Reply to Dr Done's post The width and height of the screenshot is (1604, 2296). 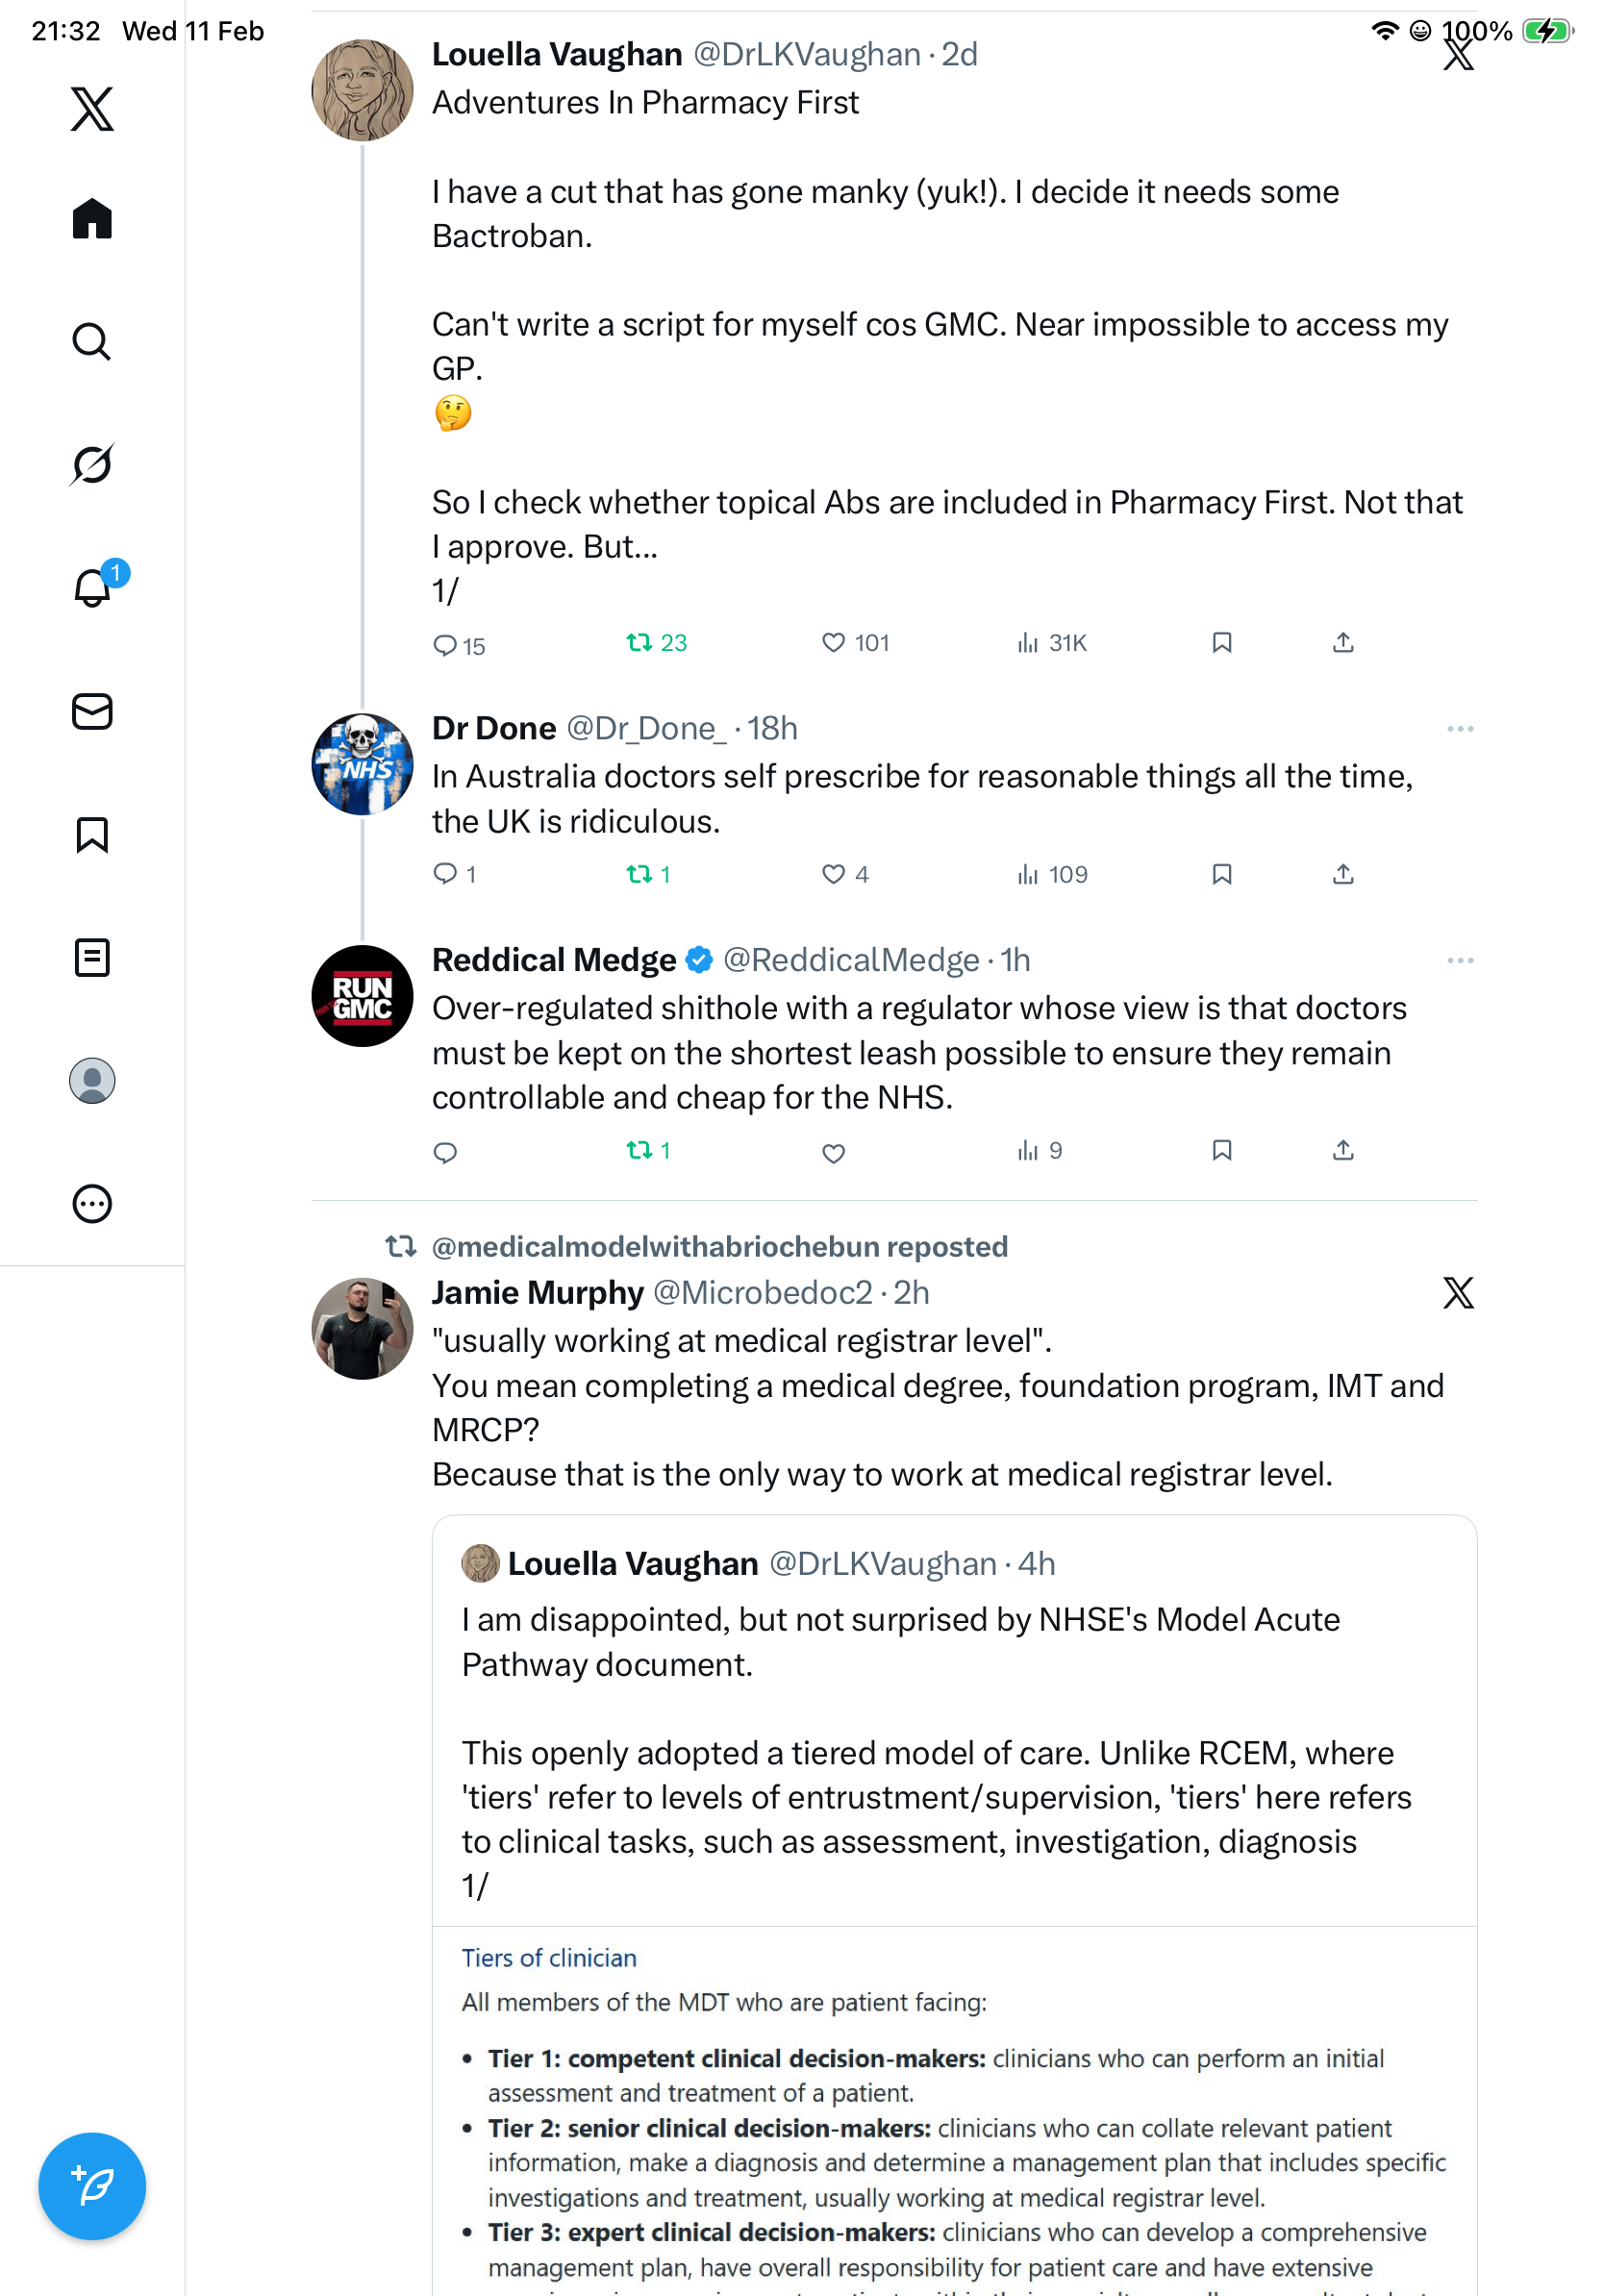coord(445,875)
